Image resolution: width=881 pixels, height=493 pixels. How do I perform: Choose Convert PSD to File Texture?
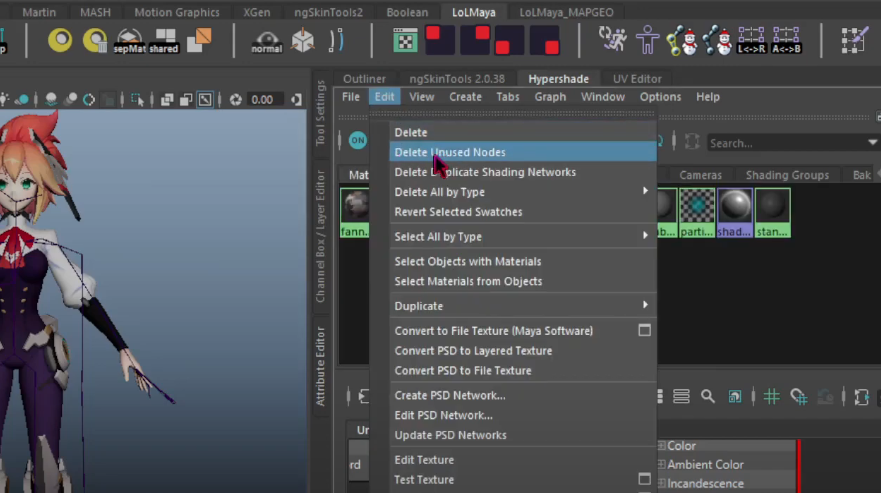point(523,370)
